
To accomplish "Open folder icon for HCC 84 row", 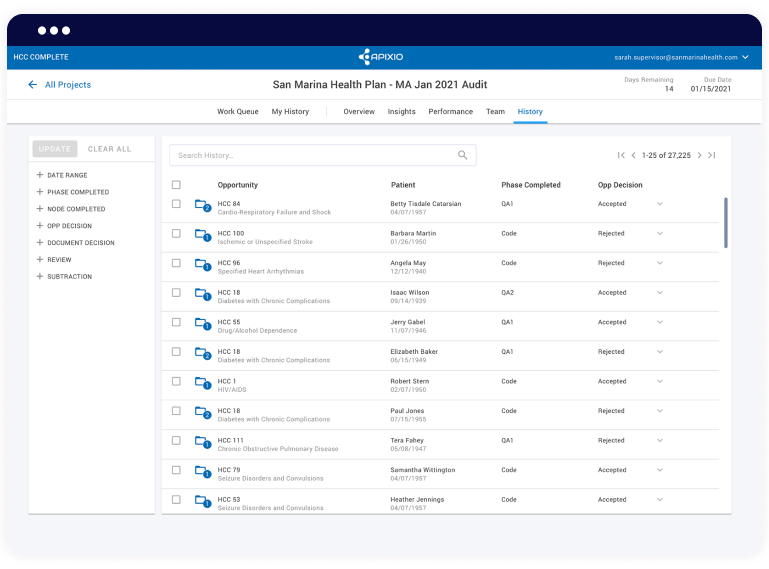I will (203, 205).
